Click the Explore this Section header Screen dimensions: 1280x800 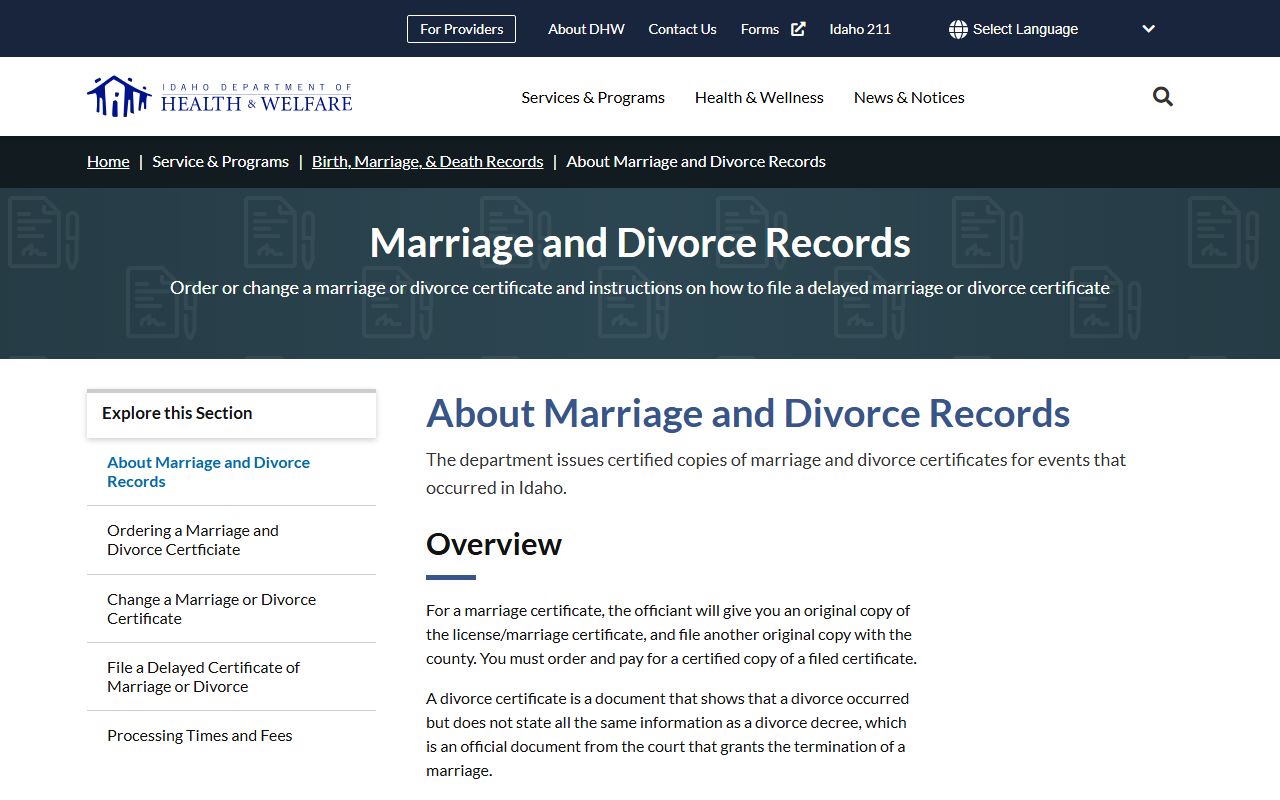[x=231, y=414]
